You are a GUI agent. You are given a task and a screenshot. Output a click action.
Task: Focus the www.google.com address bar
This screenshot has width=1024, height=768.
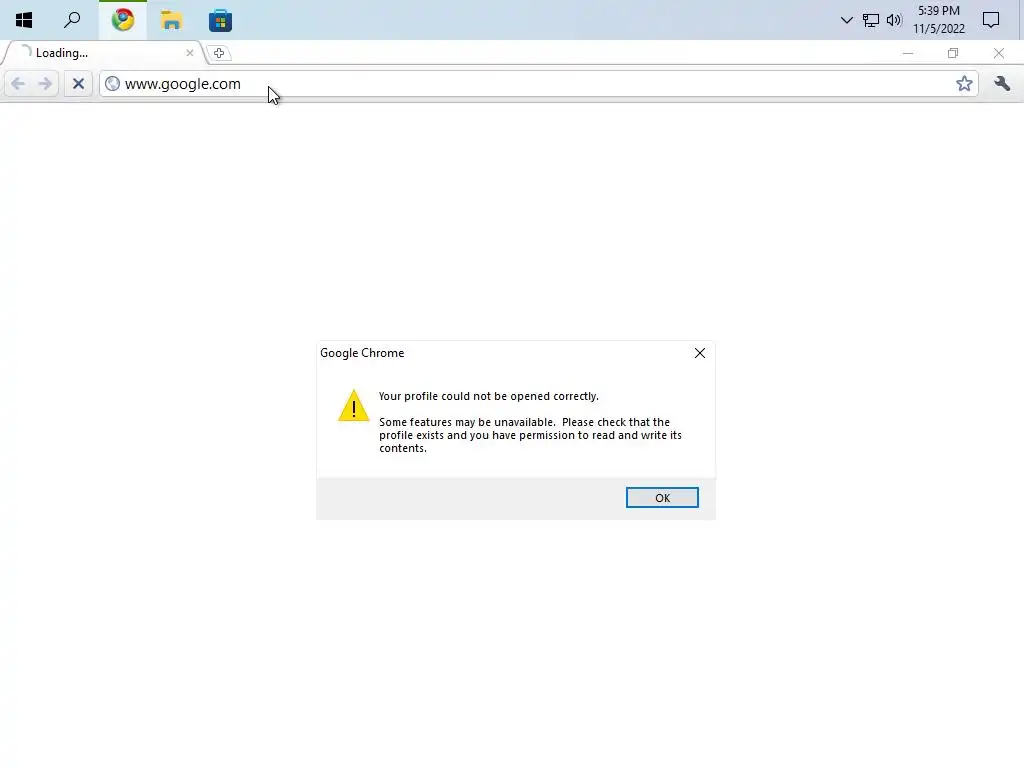[538, 84]
